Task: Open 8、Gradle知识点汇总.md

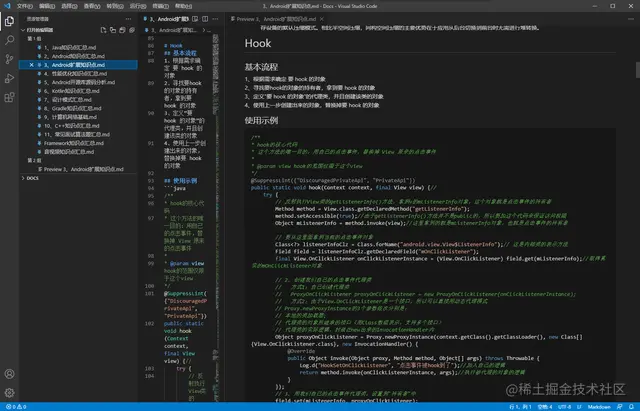Action: tap(72, 108)
